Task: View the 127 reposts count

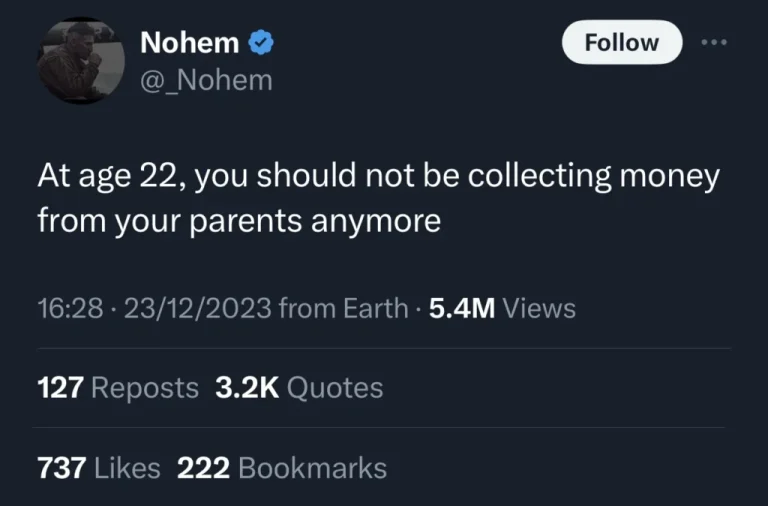Action: 60,388
